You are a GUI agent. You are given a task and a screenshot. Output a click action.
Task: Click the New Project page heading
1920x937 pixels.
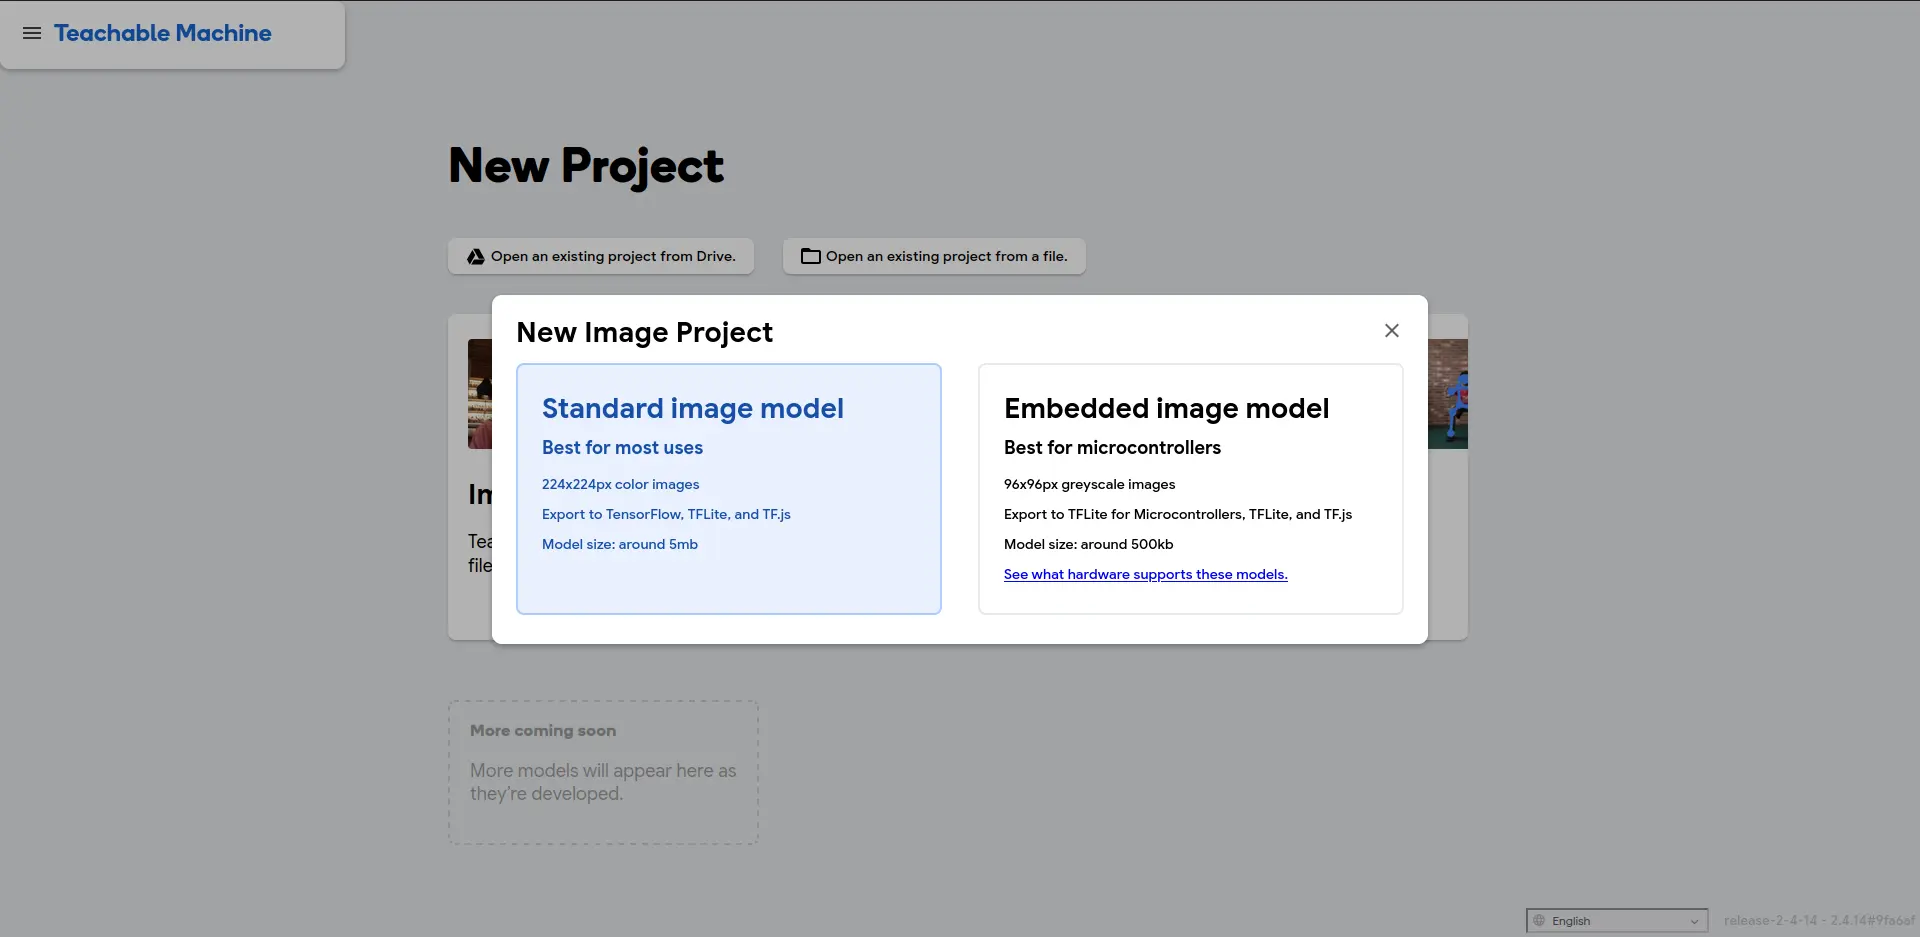(586, 166)
